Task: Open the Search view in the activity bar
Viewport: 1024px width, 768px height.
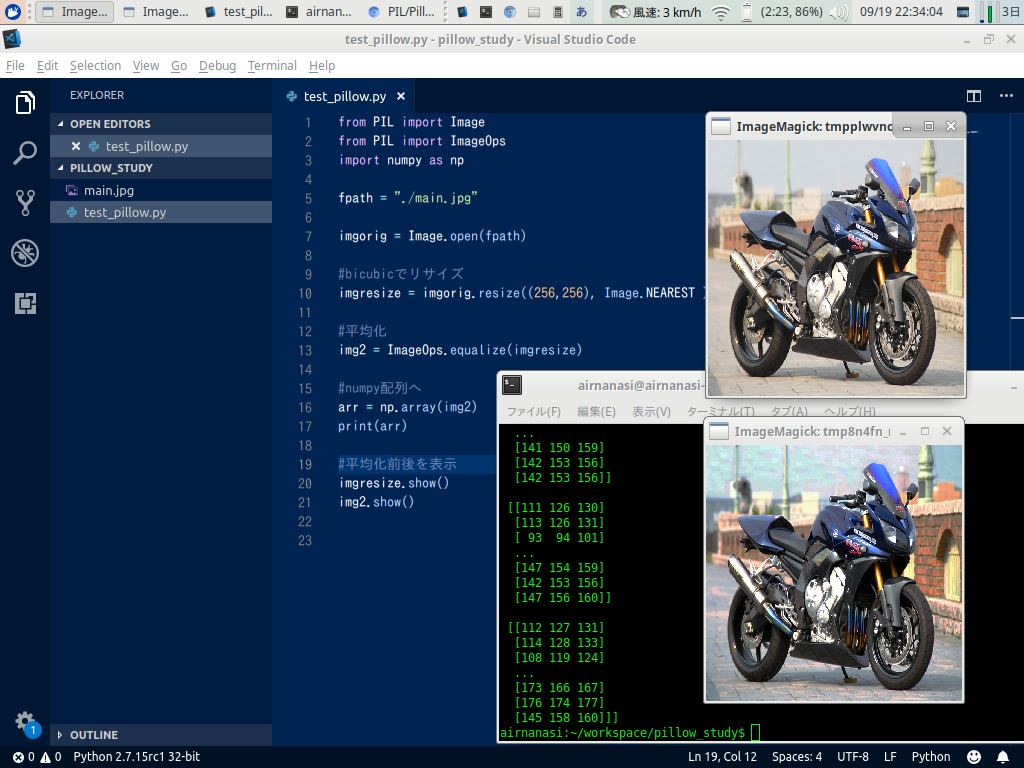Action: tap(24, 152)
